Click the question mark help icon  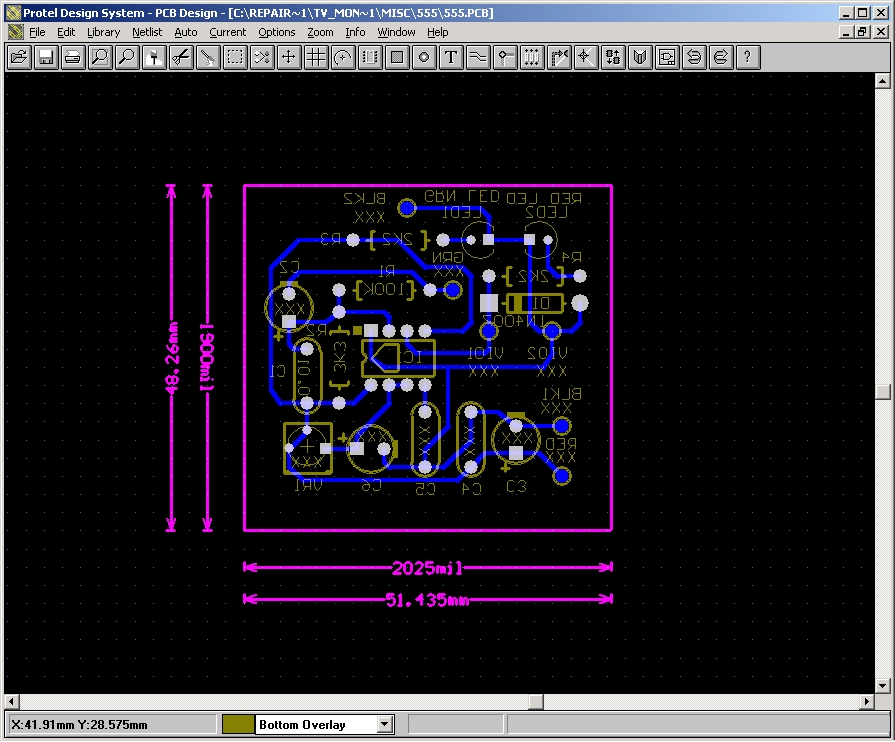(x=747, y=57)
